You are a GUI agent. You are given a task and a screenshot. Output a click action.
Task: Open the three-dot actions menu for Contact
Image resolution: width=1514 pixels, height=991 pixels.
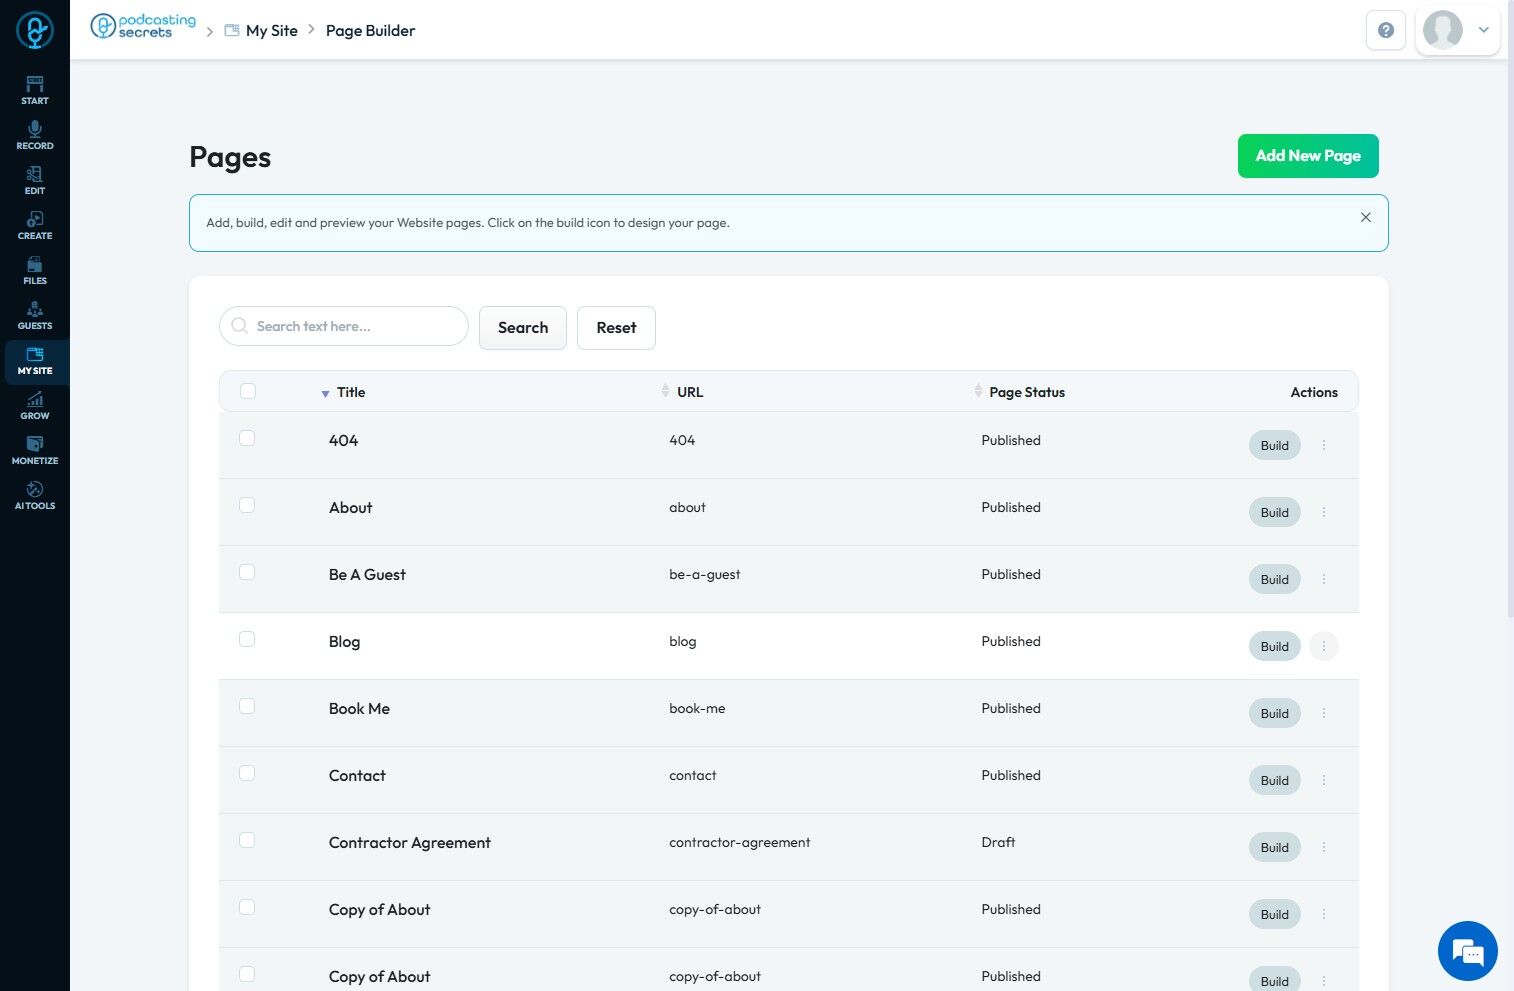[1324, 780]
